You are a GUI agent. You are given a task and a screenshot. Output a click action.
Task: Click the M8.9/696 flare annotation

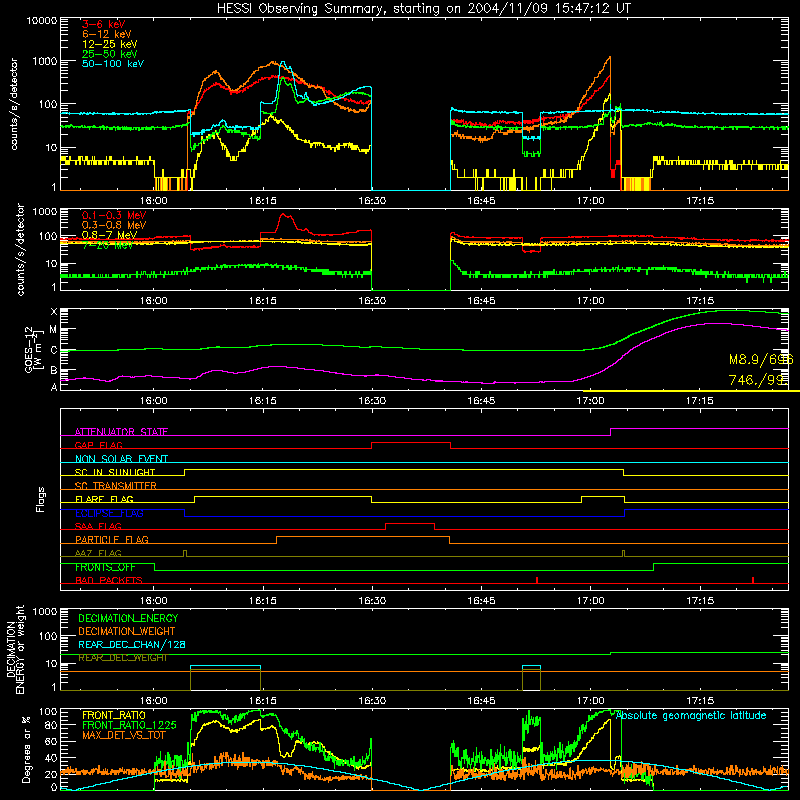click(x=761, y=360)
